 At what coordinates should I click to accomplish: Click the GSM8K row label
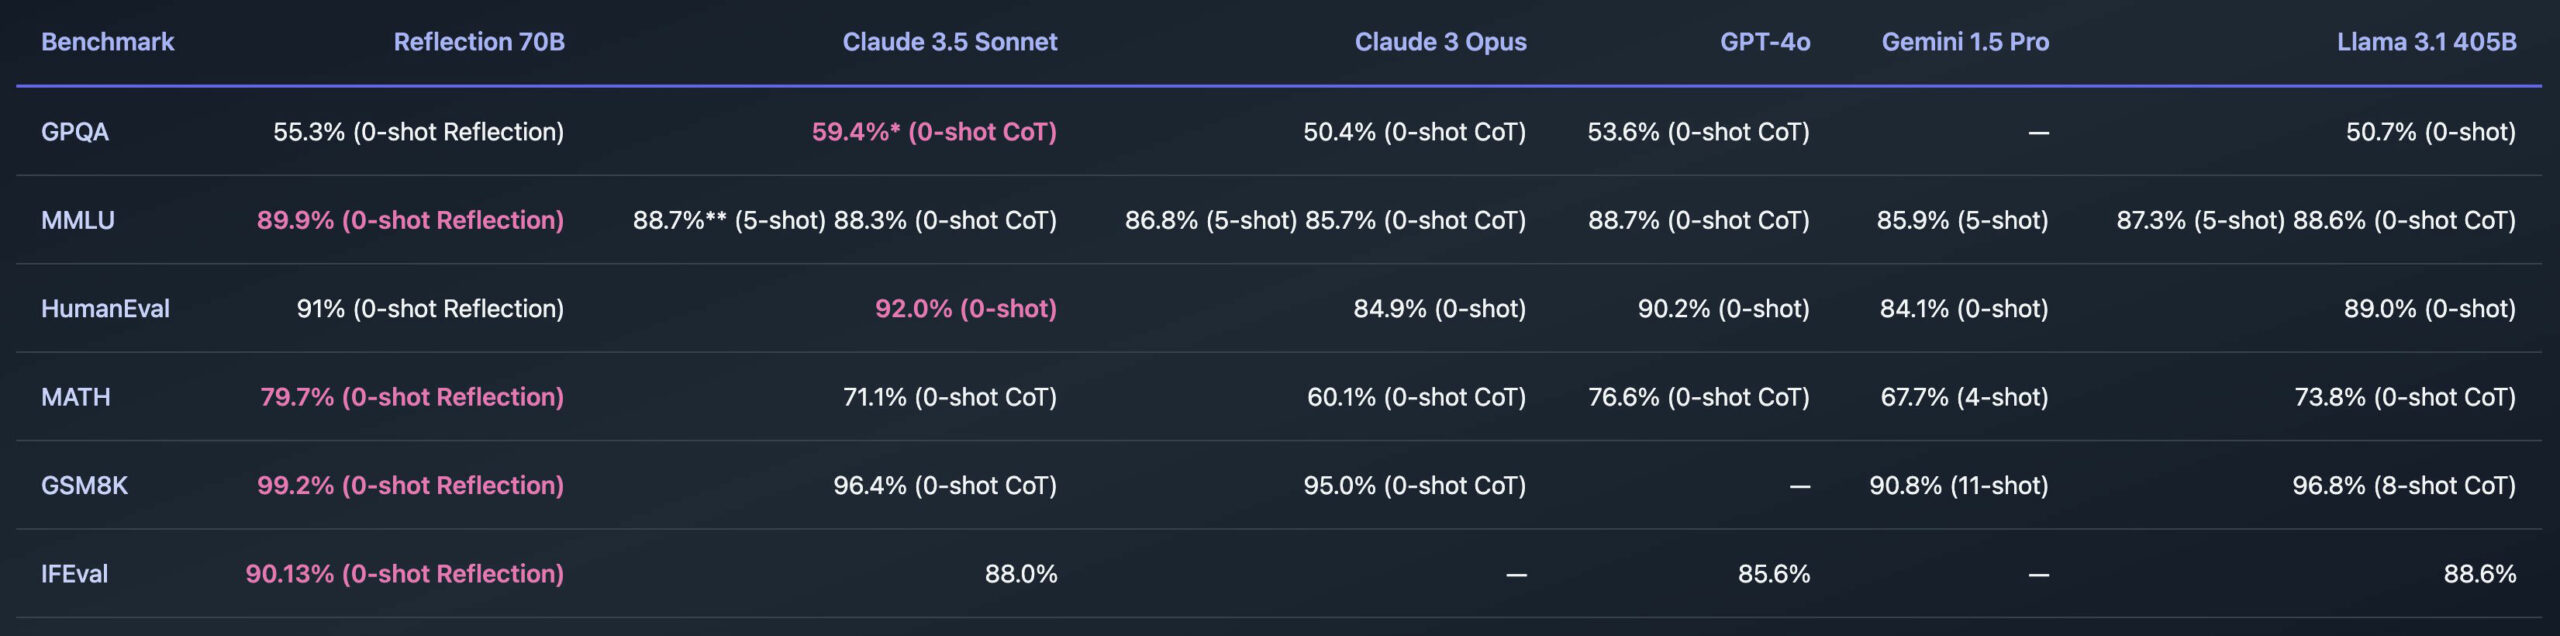[x=85, y=486]
